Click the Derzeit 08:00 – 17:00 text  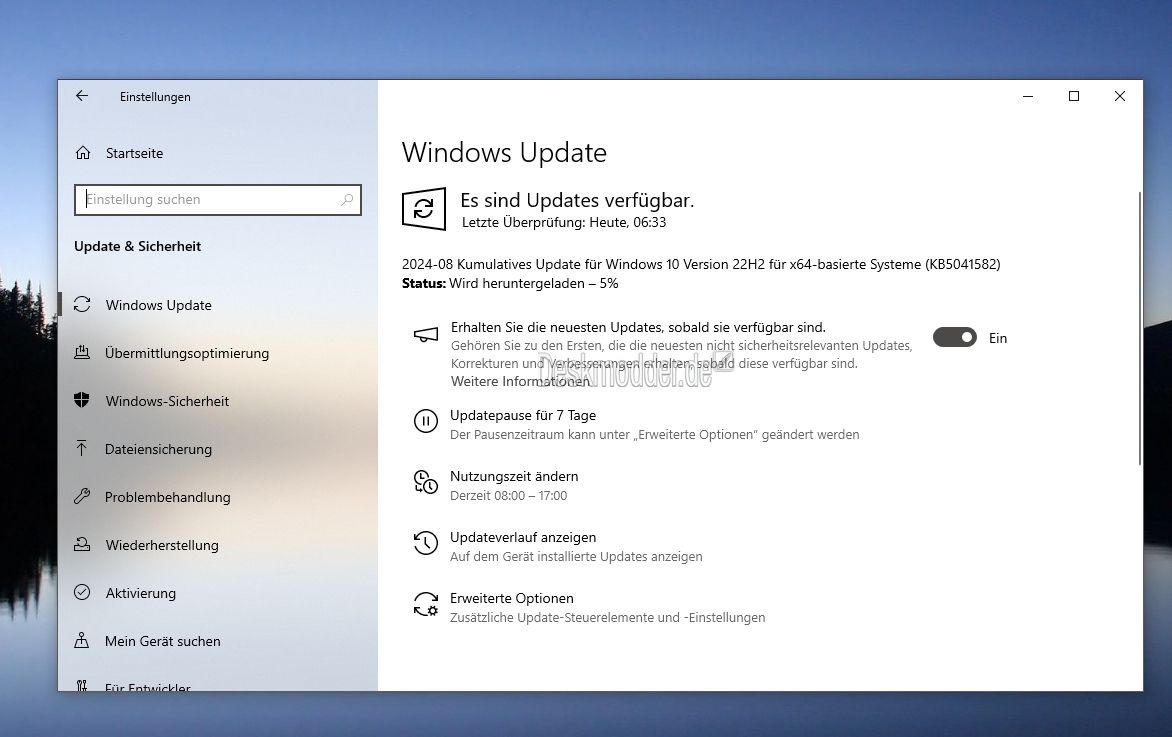pyautogui.click(x=508, y=496)
